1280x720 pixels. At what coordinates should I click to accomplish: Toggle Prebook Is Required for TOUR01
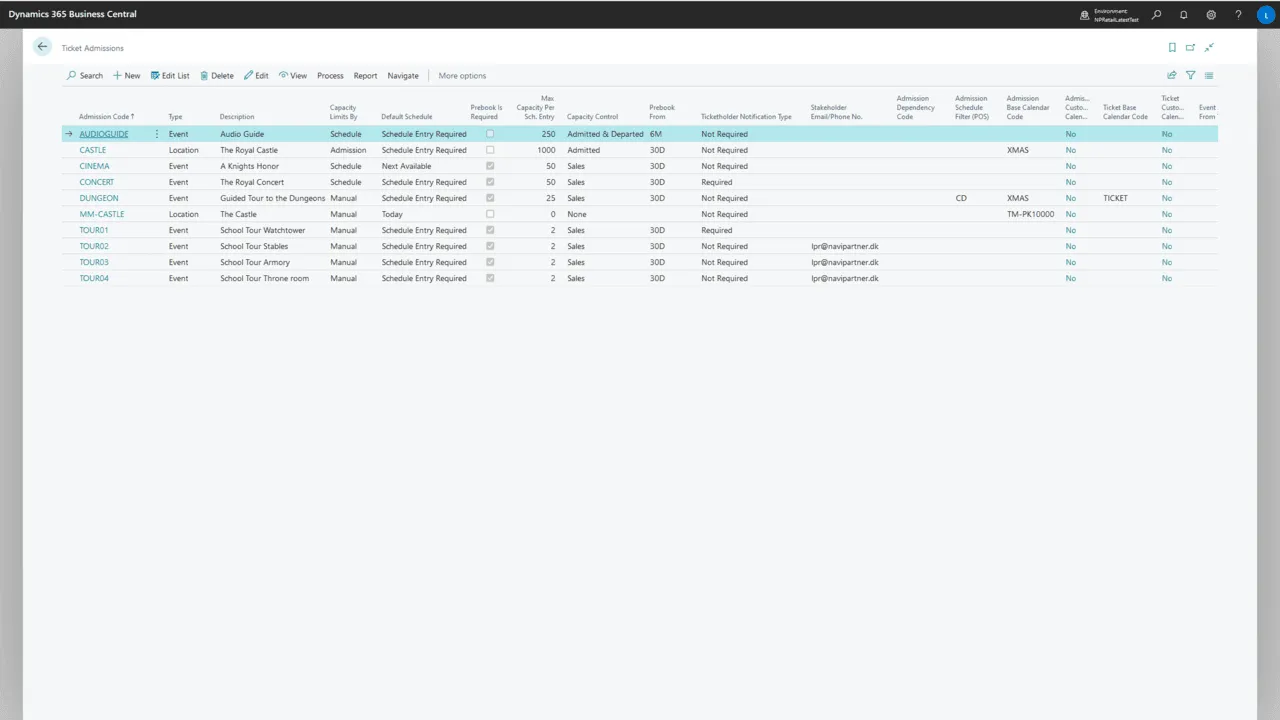point(490,230)
